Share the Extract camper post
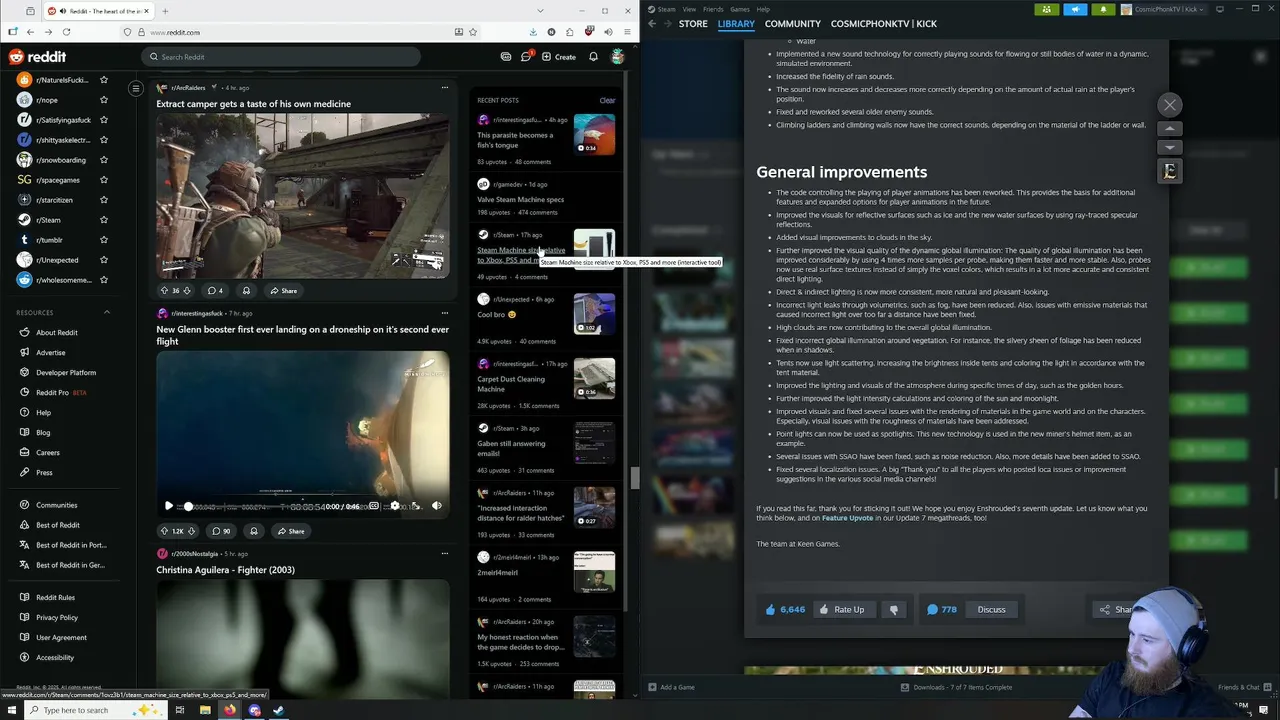The width and height of the screenshot is (1280, 720). click(282, 291)
